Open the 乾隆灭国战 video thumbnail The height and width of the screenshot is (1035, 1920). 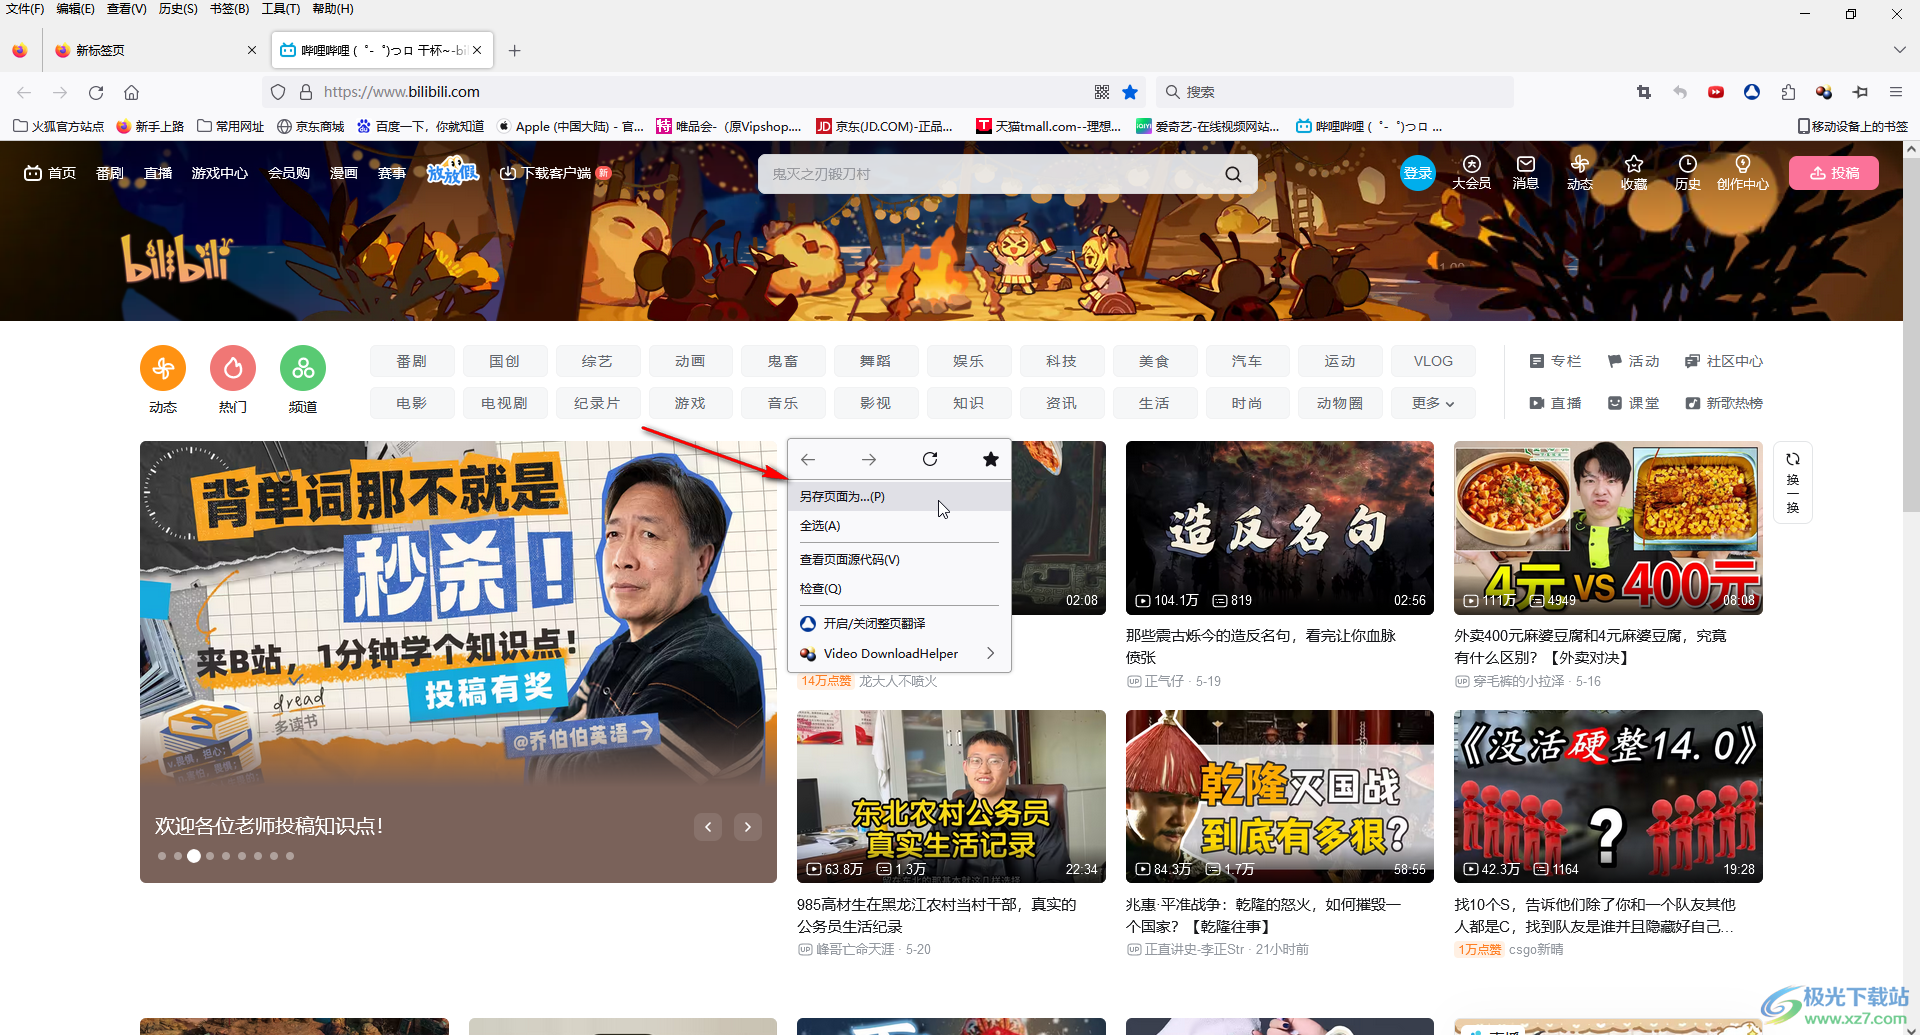[1280, 797]
